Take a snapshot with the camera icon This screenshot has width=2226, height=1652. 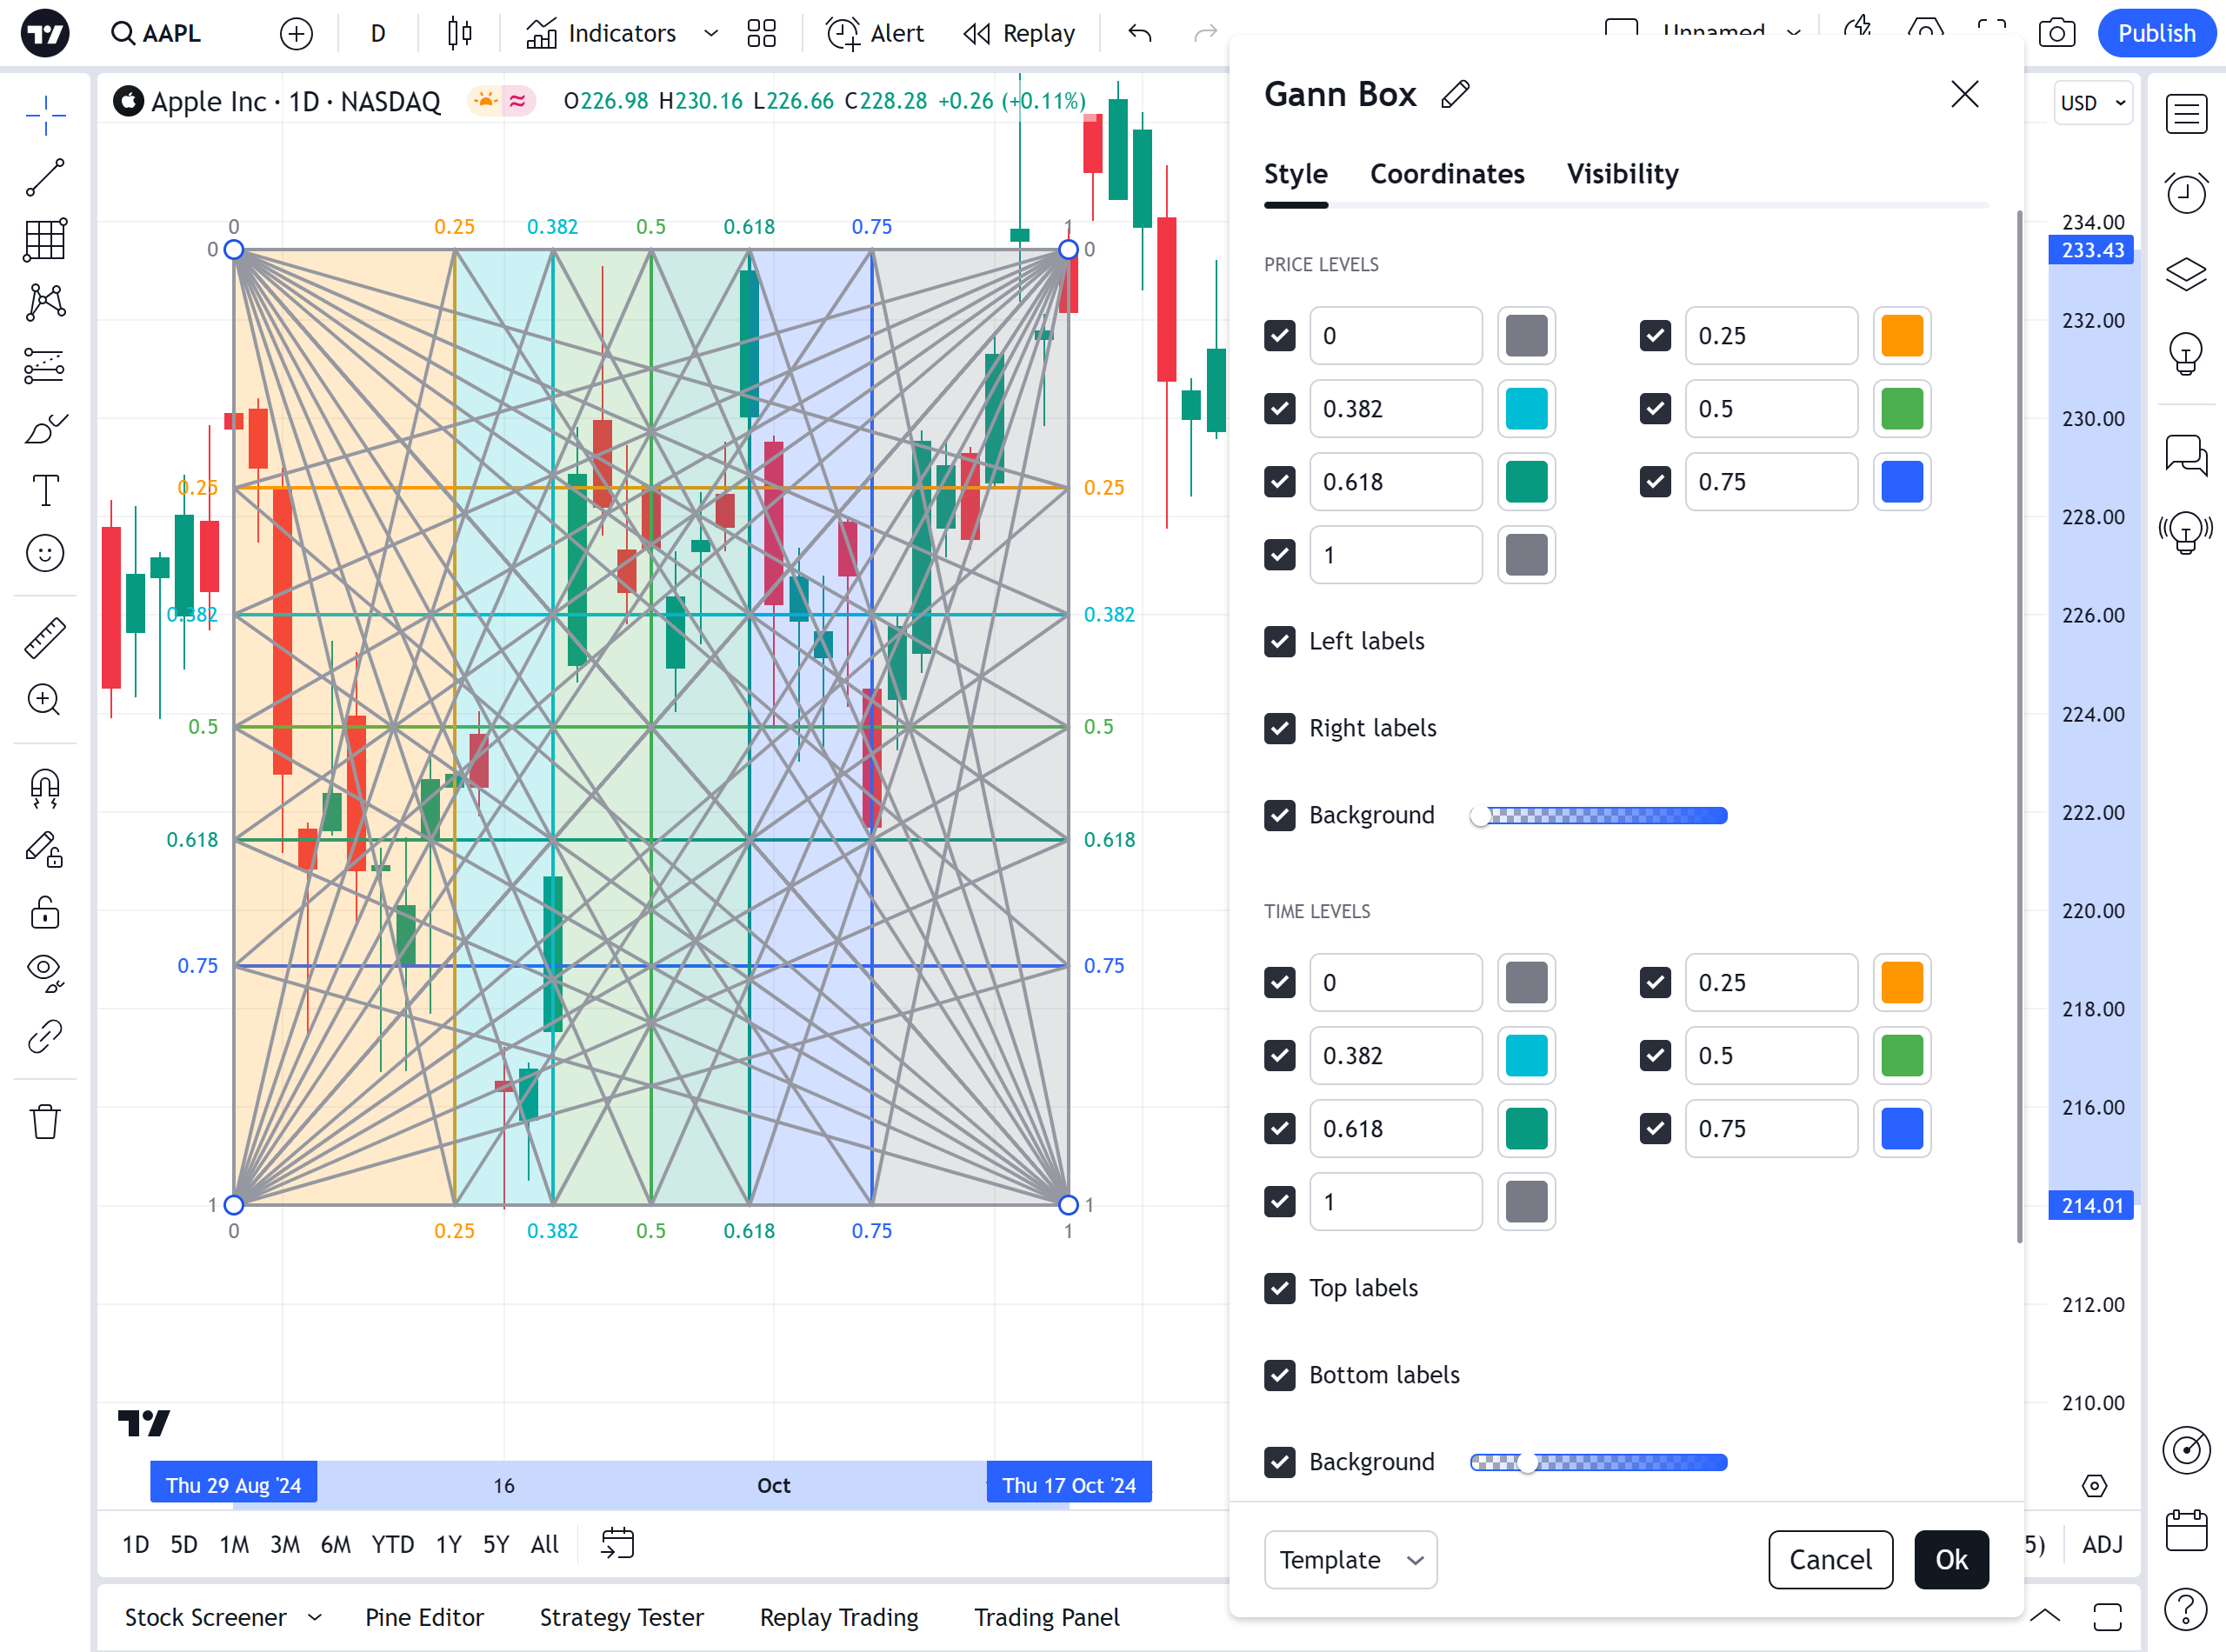(2056, 33)
